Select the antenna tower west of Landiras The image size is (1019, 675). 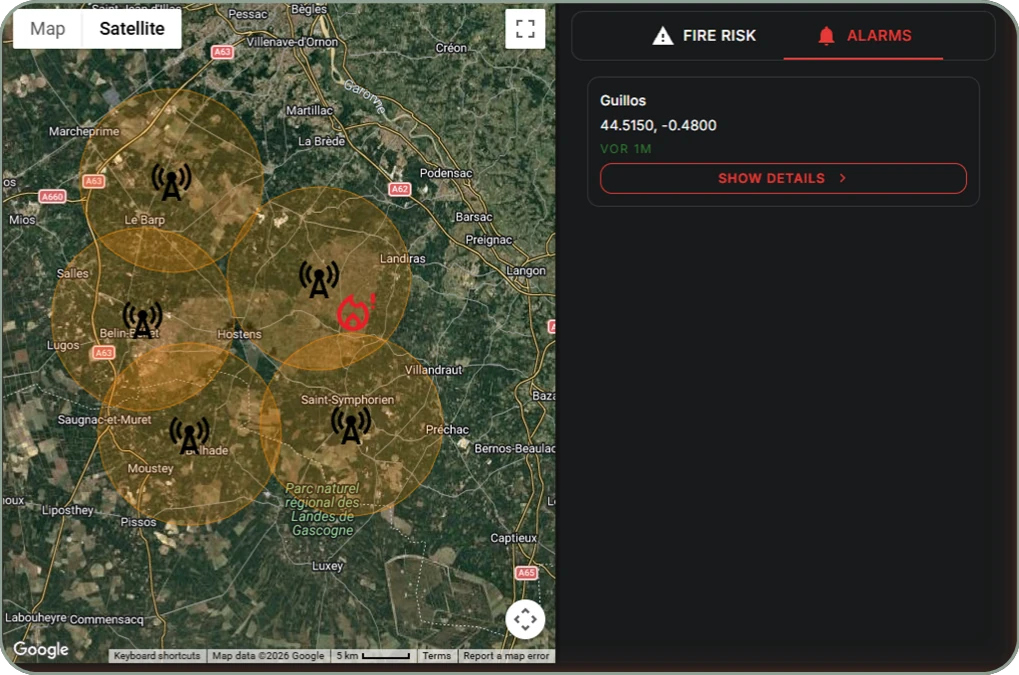click(319, 279)
